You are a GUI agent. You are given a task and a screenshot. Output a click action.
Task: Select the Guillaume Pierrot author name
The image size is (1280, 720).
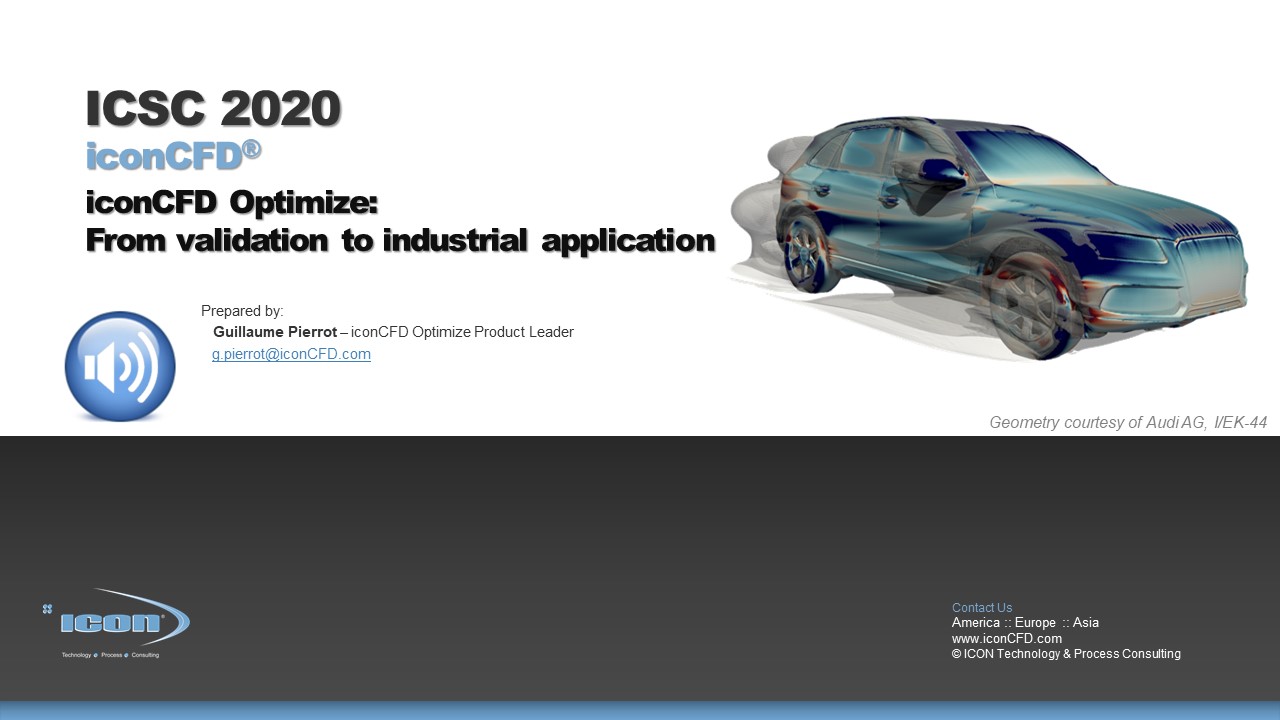(x=274, y=332)
